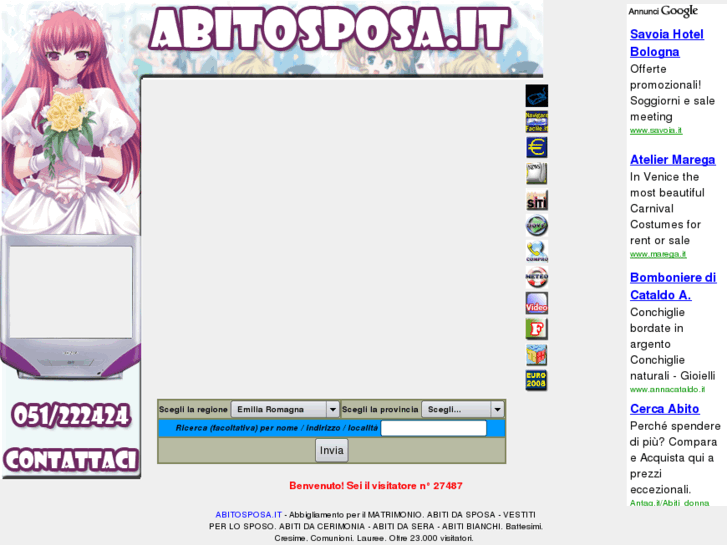This screenshot has width=727, height=545.
Task: Open the News newspaper icon
Action: (x=536, y=173)
